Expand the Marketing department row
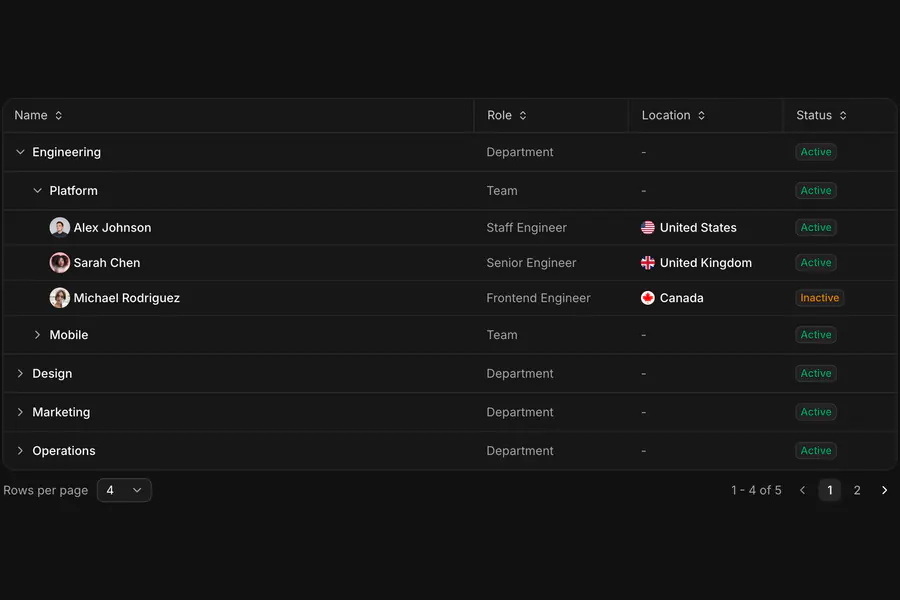 20,412
